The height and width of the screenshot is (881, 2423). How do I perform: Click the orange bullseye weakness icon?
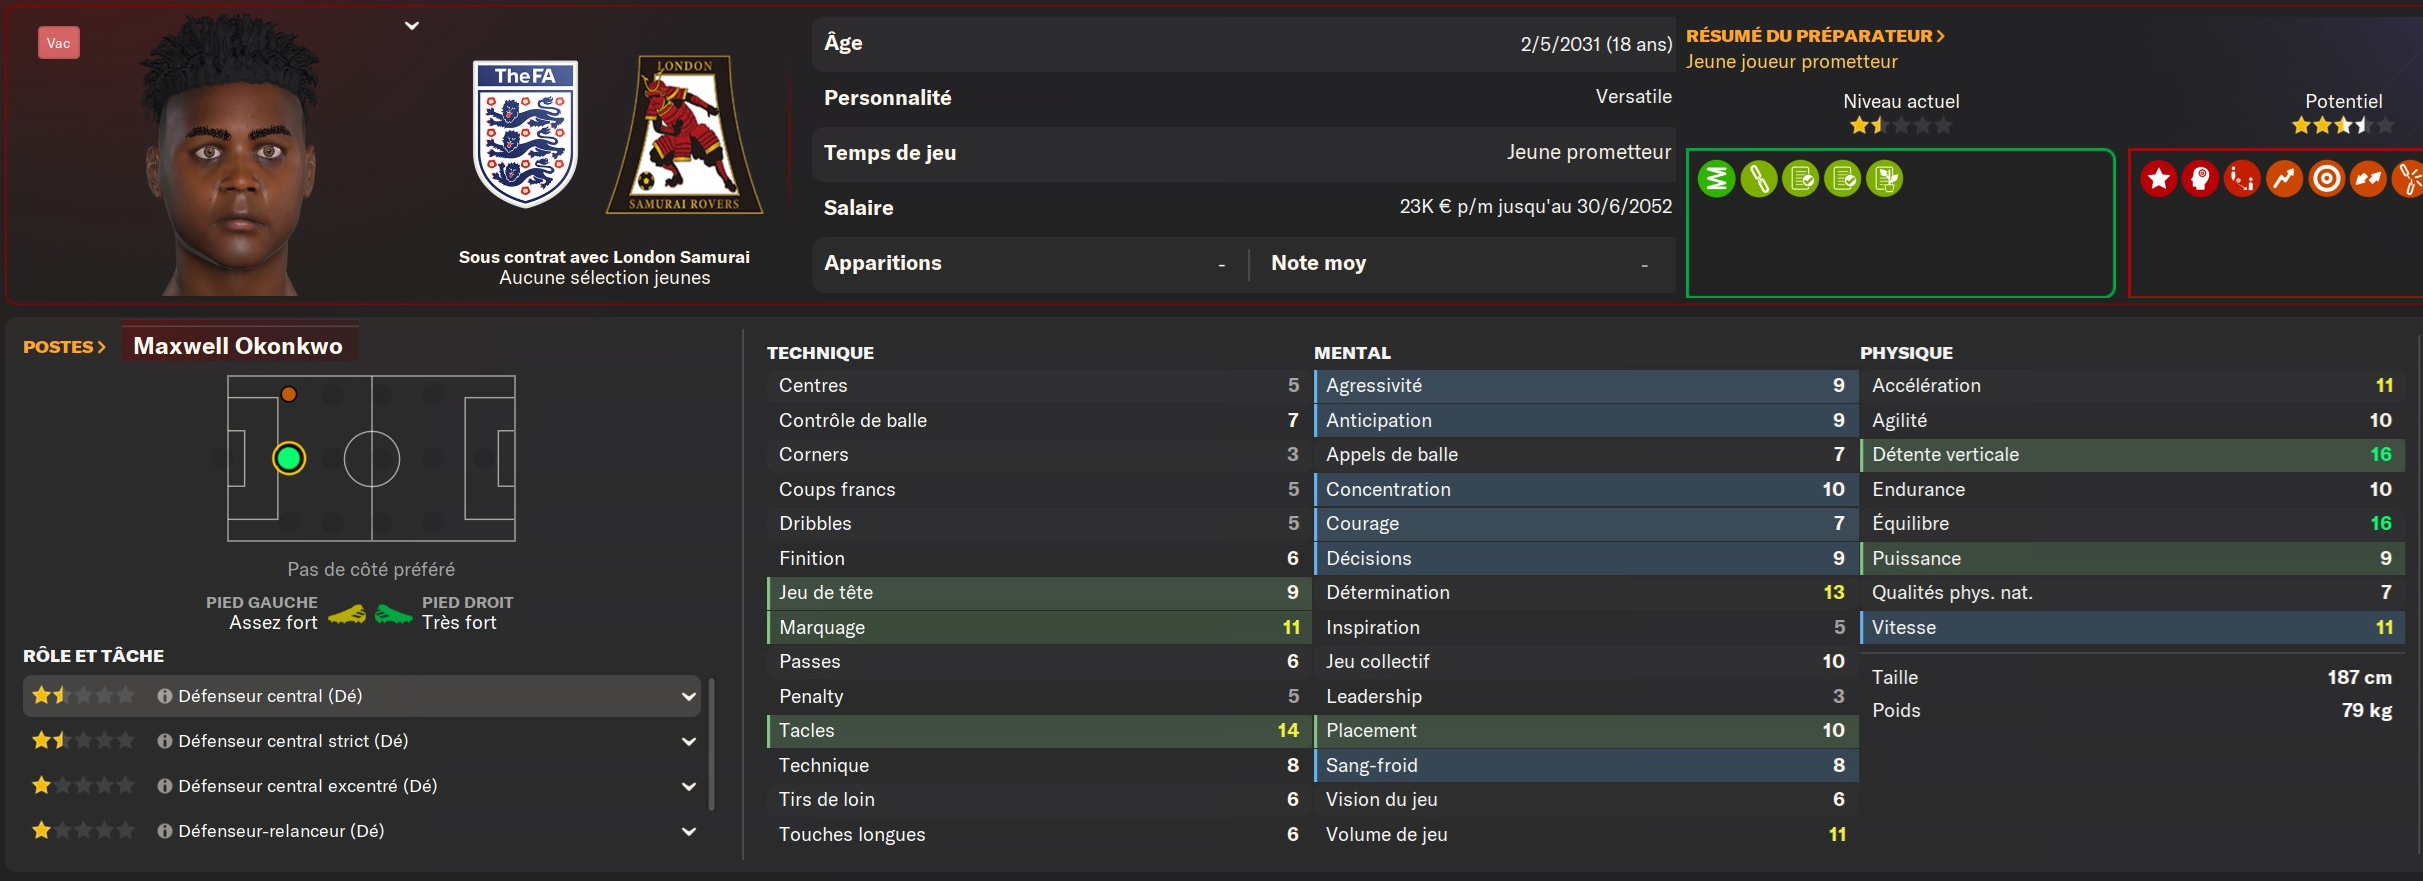2326,179
